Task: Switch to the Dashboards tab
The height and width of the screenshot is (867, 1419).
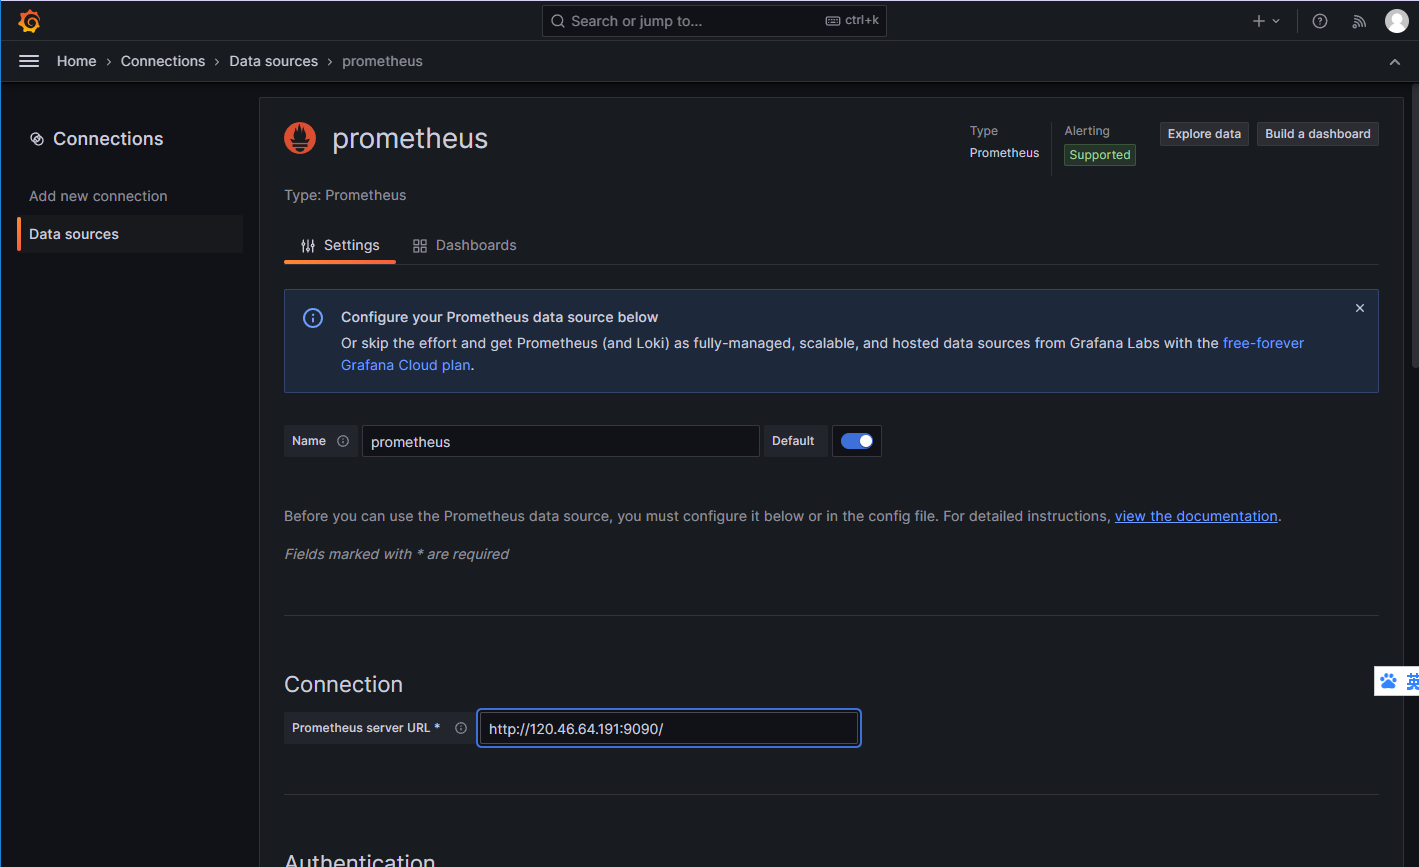Action: pos(464,245)
